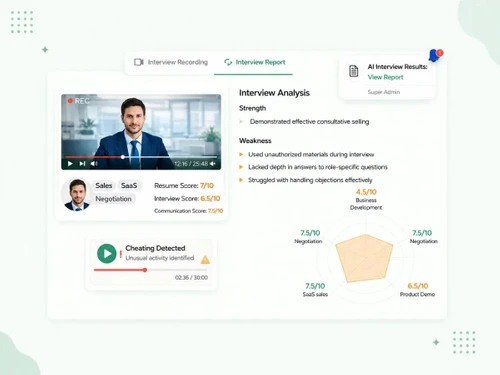This screenshot has width=500, height=375.
Task: Click the View Report link
Action: 385,77
